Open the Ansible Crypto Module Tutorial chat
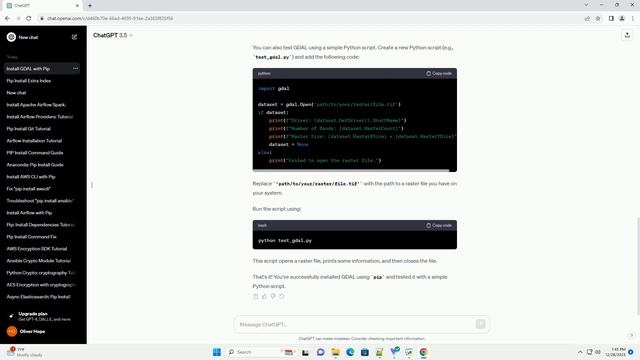 42,261
